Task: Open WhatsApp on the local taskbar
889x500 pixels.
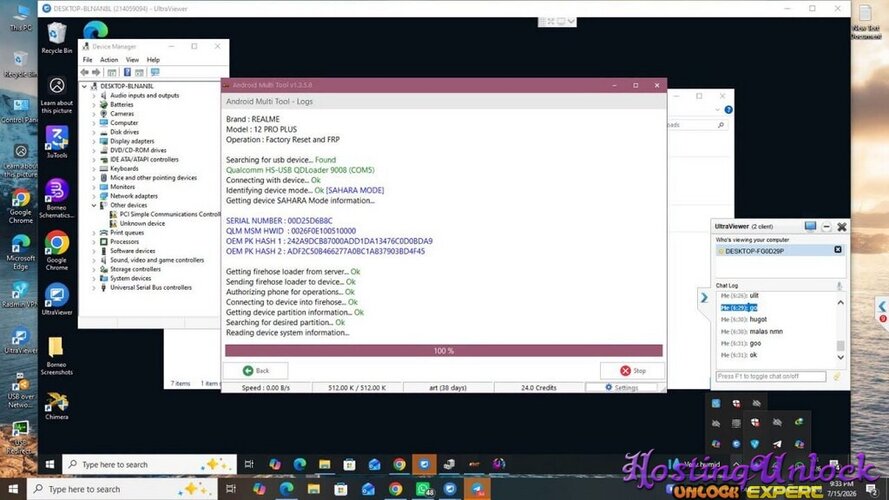Action: [x=424, y=489]
